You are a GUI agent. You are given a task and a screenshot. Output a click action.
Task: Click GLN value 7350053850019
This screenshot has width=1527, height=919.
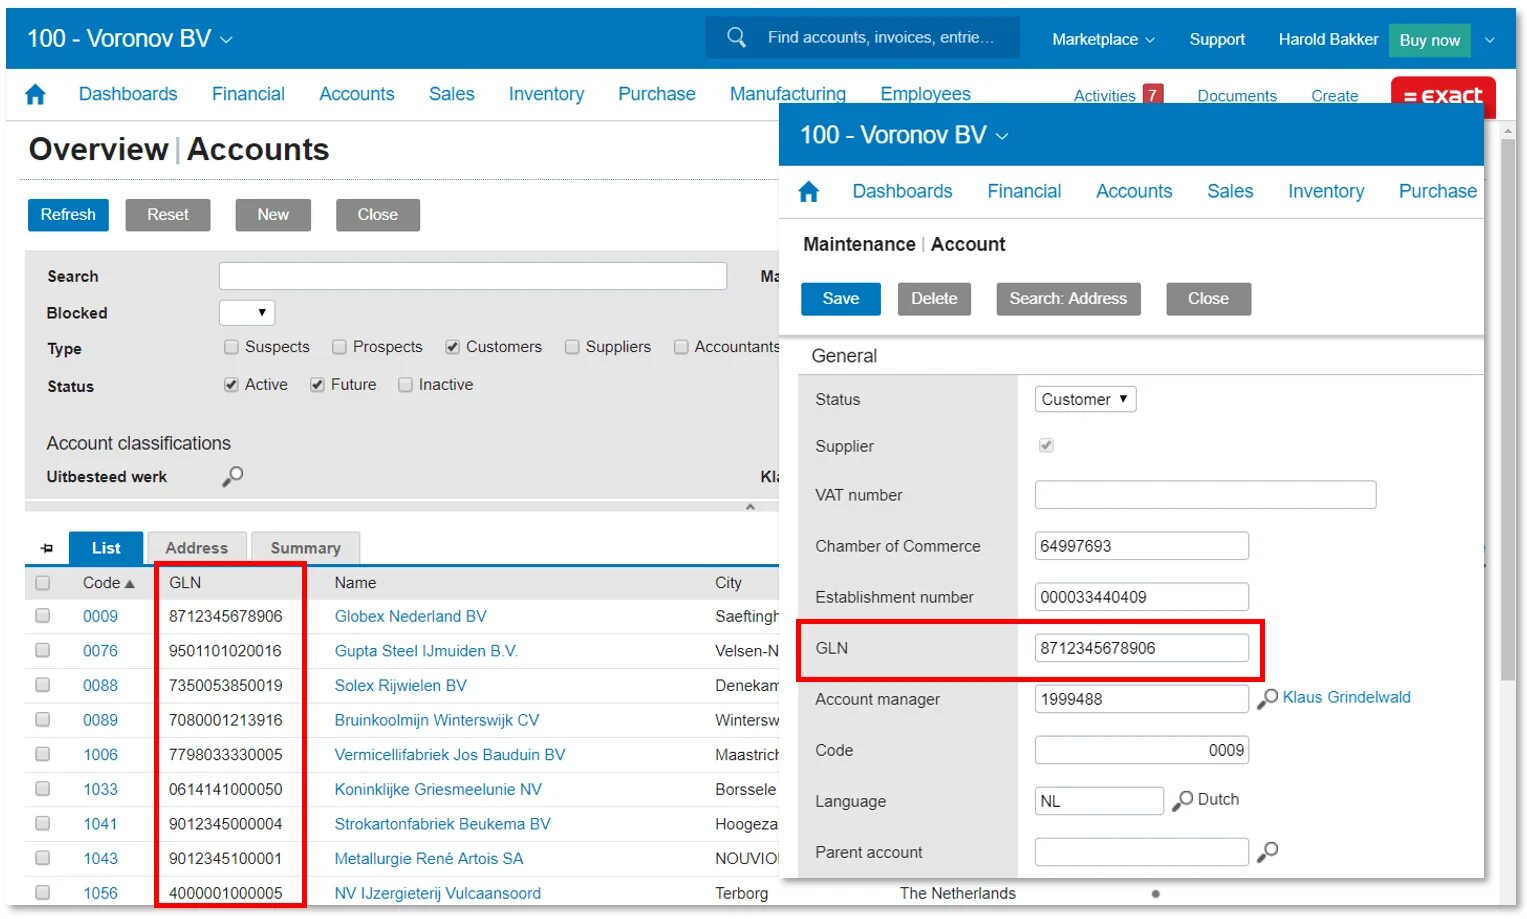coord(226,686)
